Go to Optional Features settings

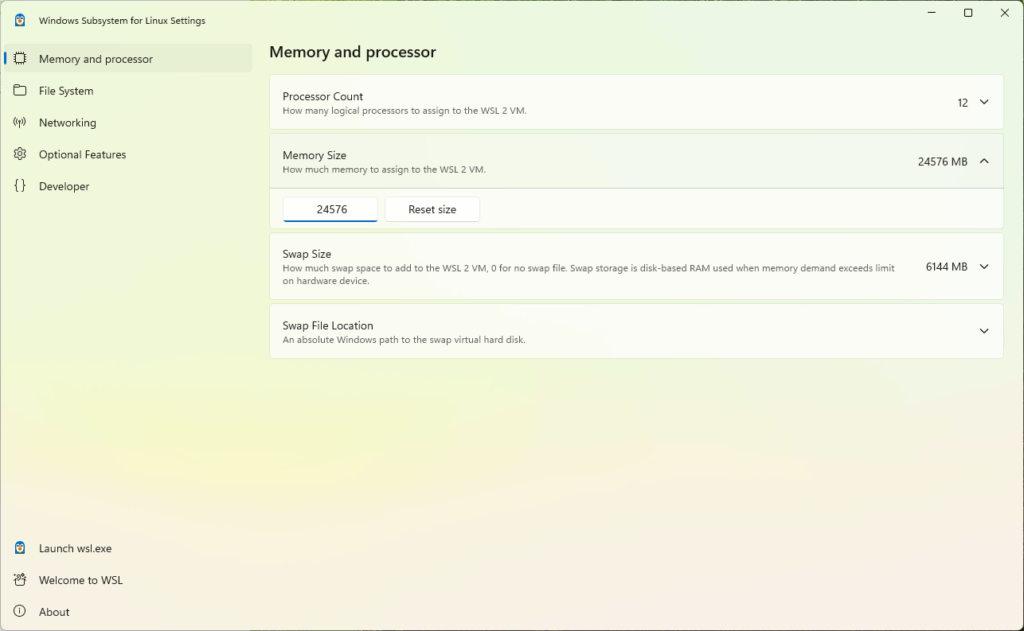click(128, 154)
